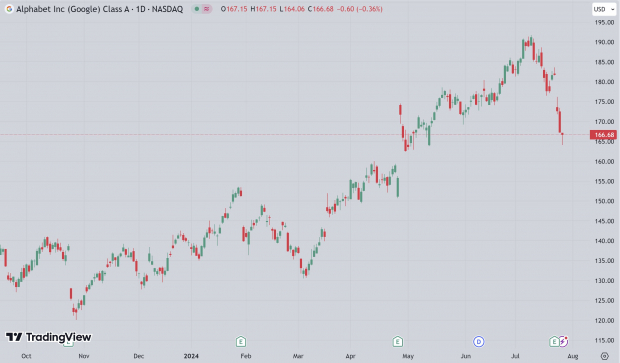Open the USD currency dropdown
Viewport: 620px width, 363px height.
point(604,9)
